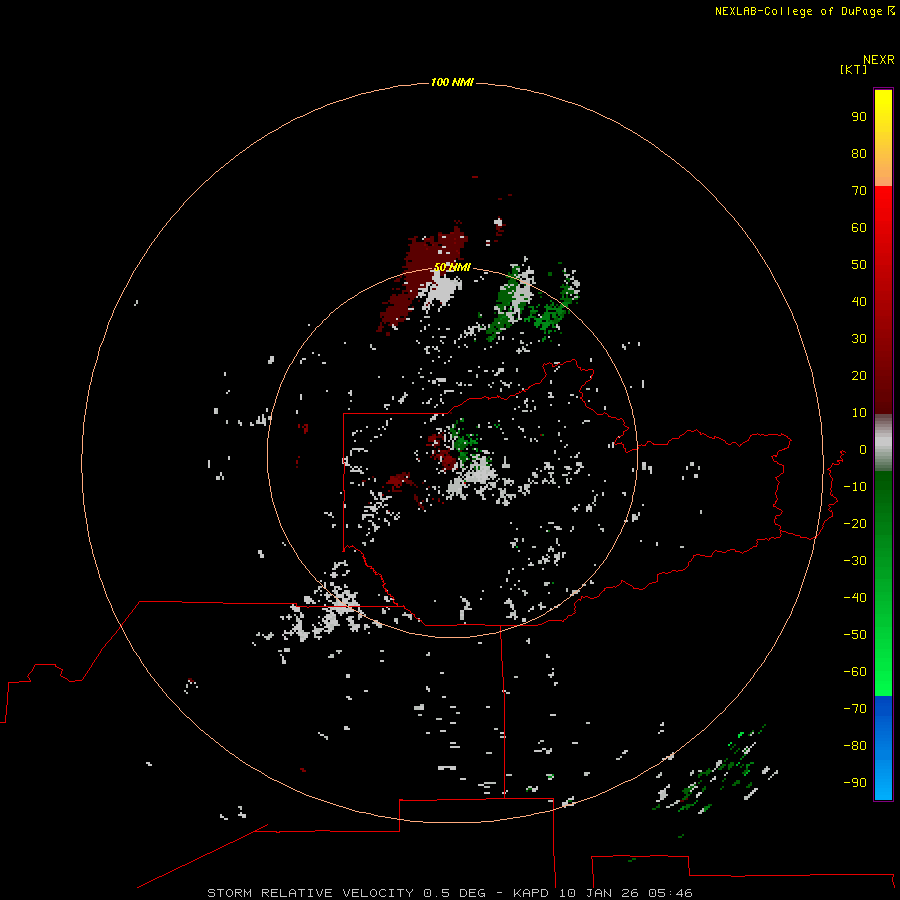Click the 90 value on velocity scale

859,117
